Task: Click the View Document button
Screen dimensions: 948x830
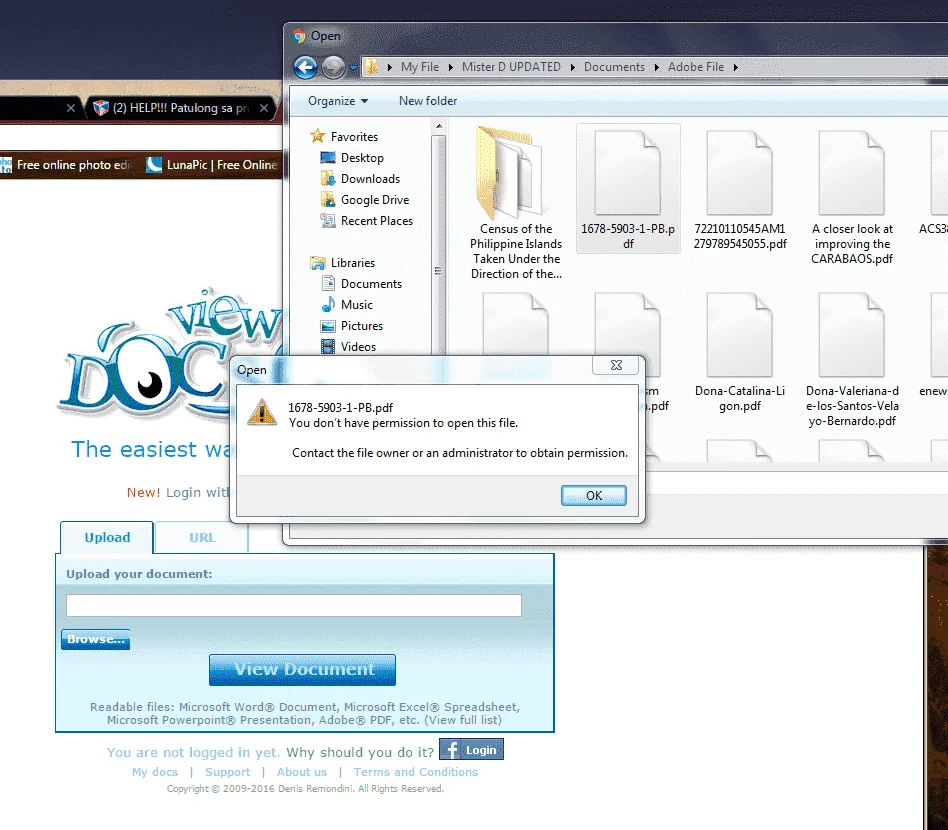Action: 302,670
